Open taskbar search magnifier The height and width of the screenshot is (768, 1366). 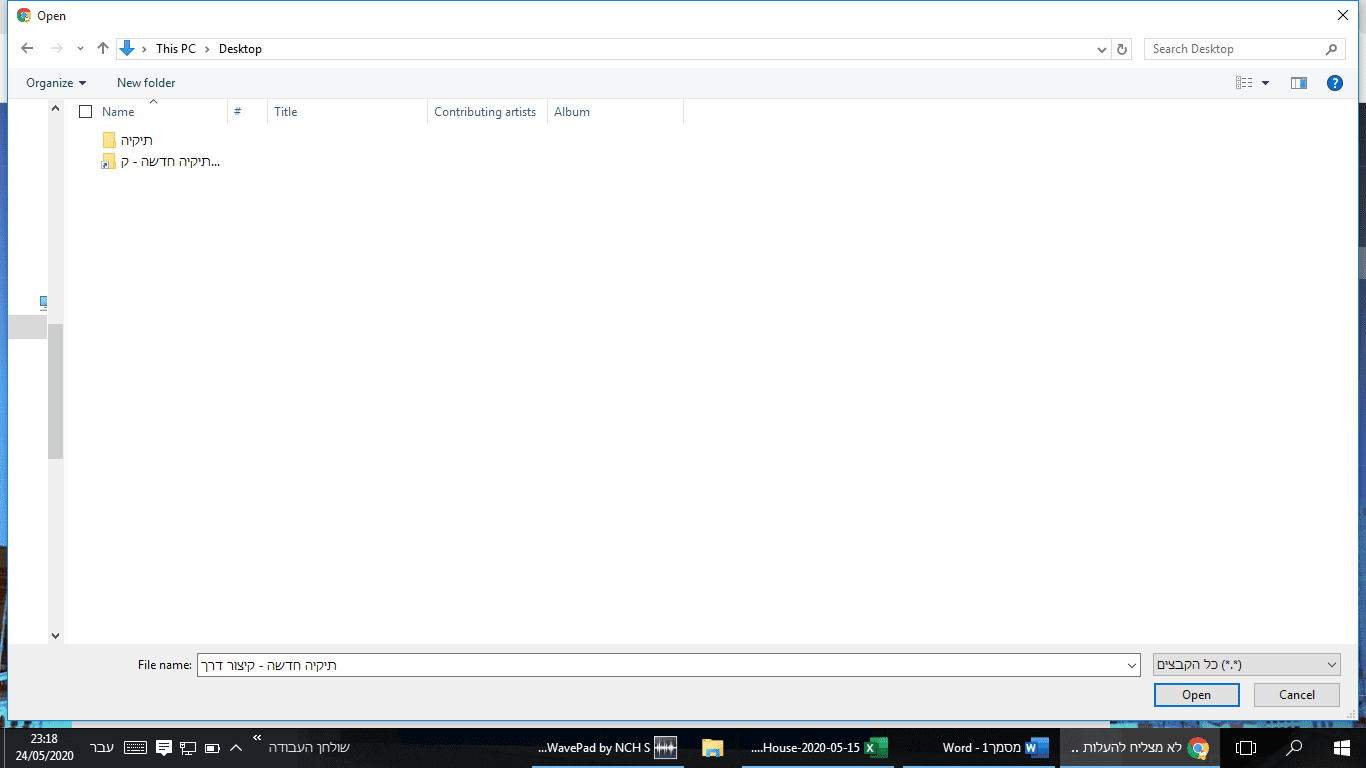tap(1294, 747)
